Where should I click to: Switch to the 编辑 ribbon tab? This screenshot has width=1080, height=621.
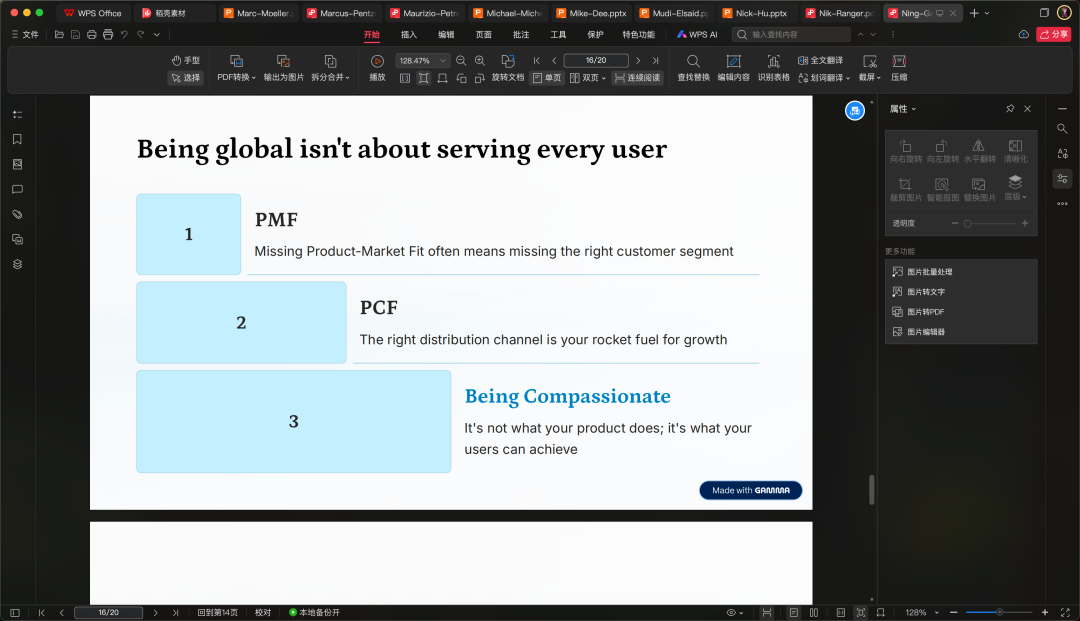pyautogui.click(x=446, y=34)
